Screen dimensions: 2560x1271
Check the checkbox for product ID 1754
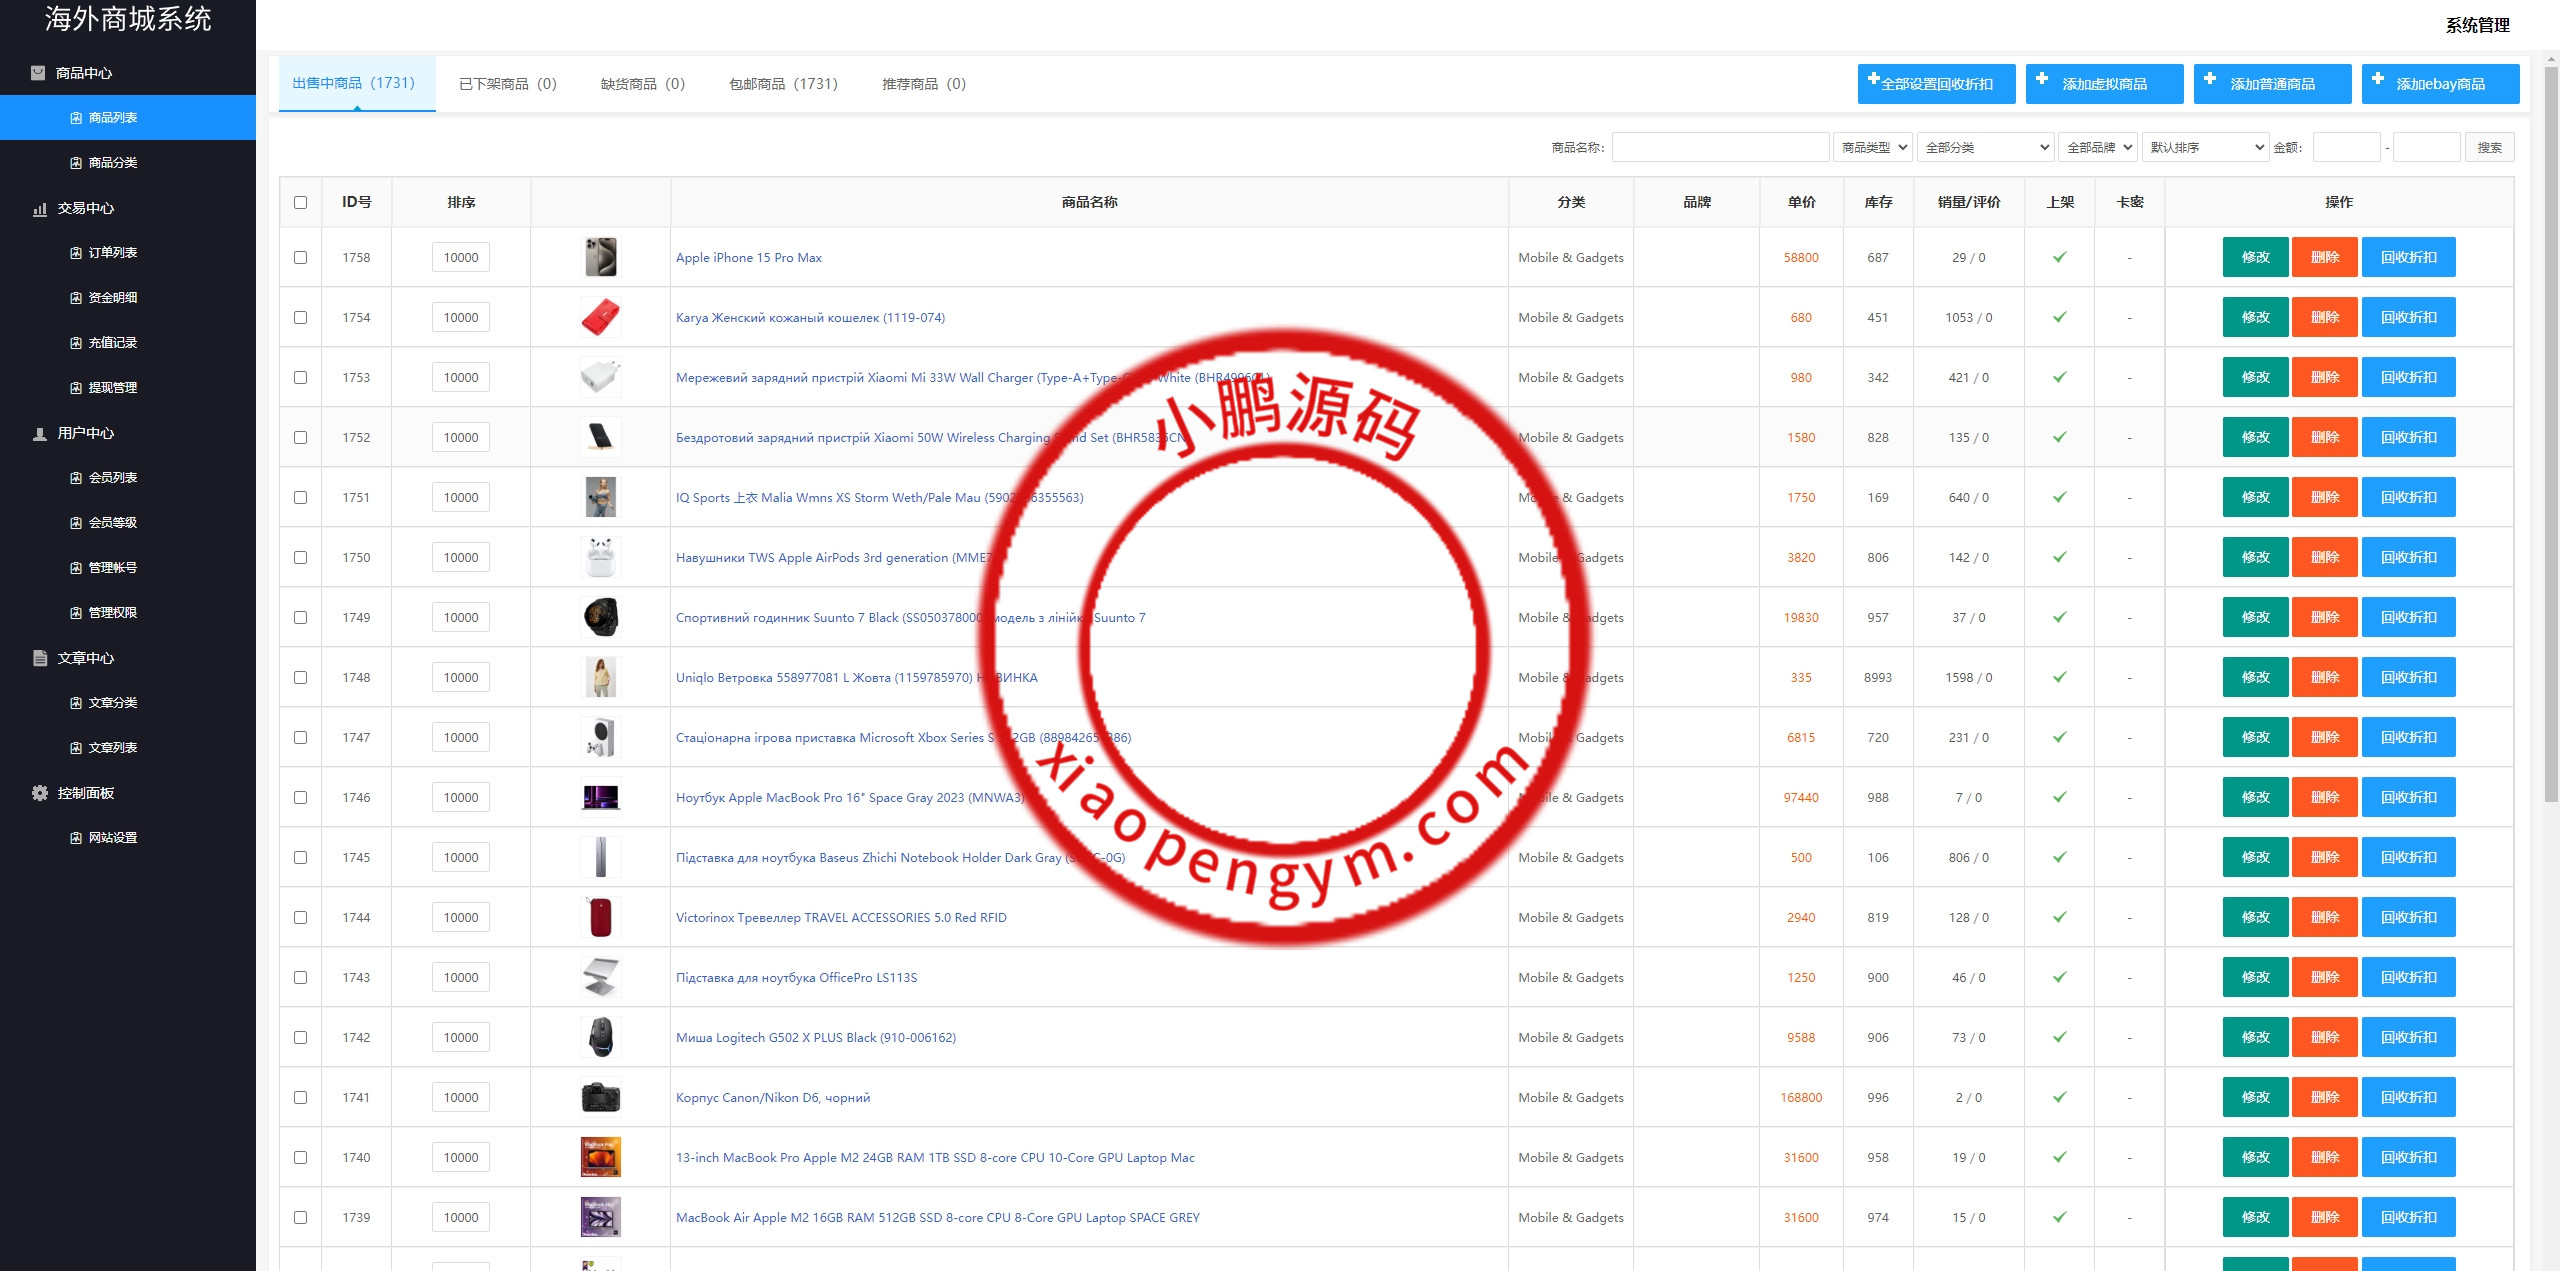click(300, 318)
